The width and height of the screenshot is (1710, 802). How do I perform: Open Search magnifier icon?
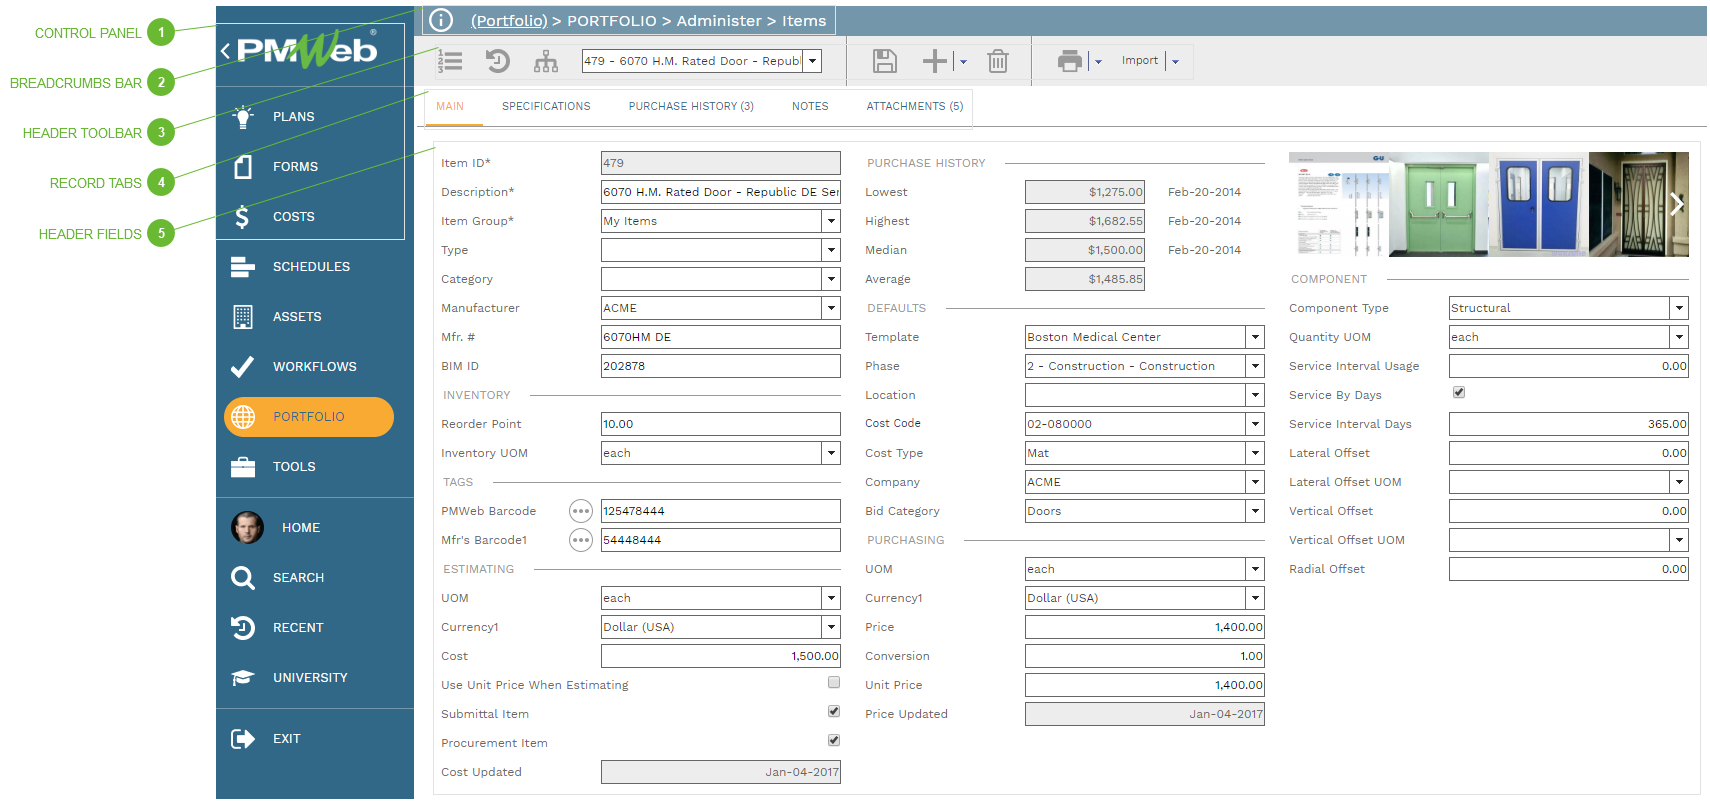tap(243, 578)
